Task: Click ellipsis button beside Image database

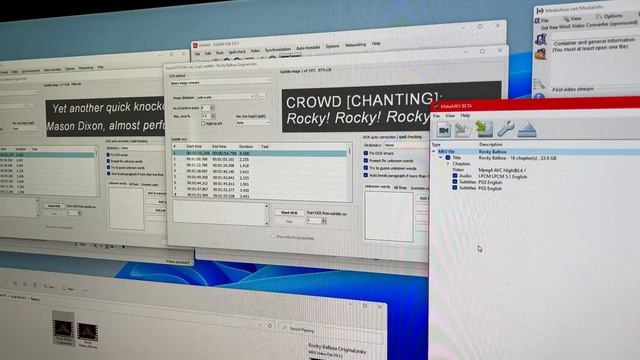Action: 262,96
